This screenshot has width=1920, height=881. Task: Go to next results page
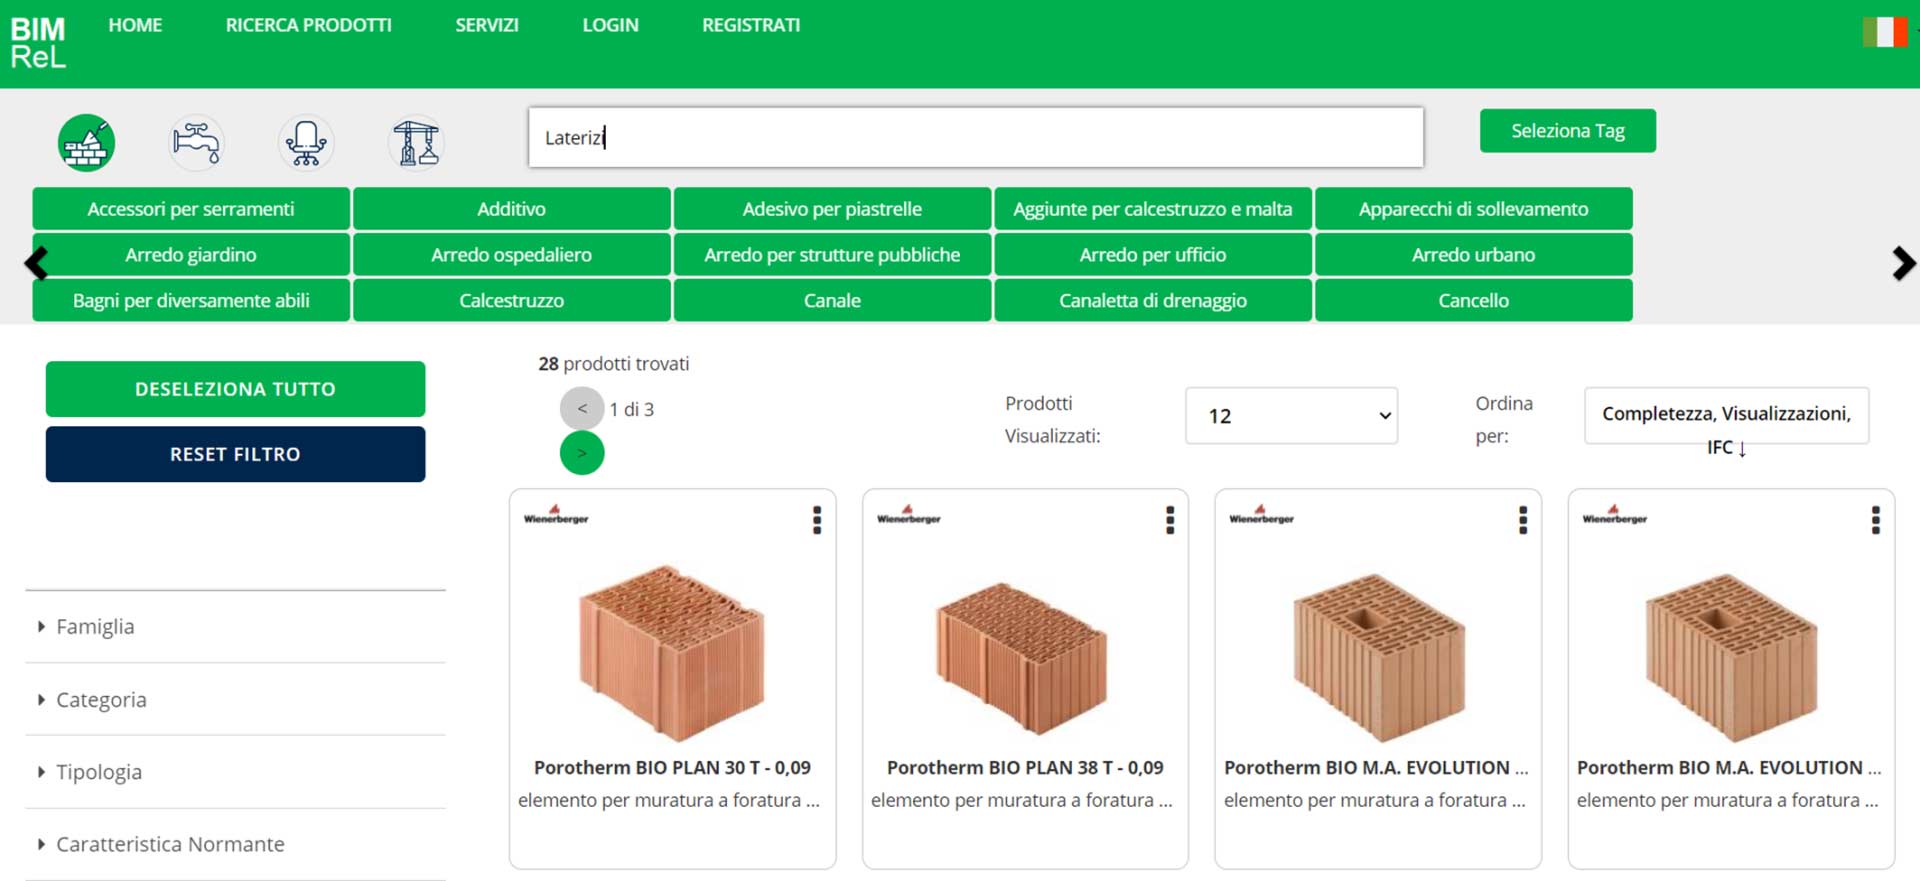coord(582,453)
